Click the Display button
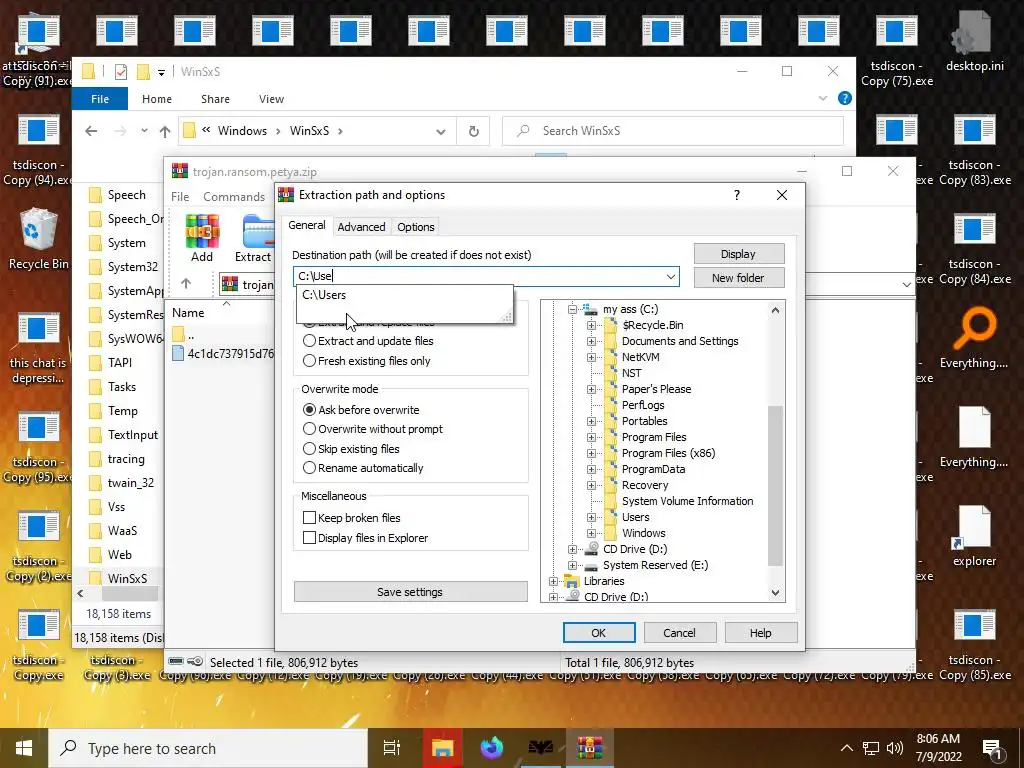 [739, 254]
